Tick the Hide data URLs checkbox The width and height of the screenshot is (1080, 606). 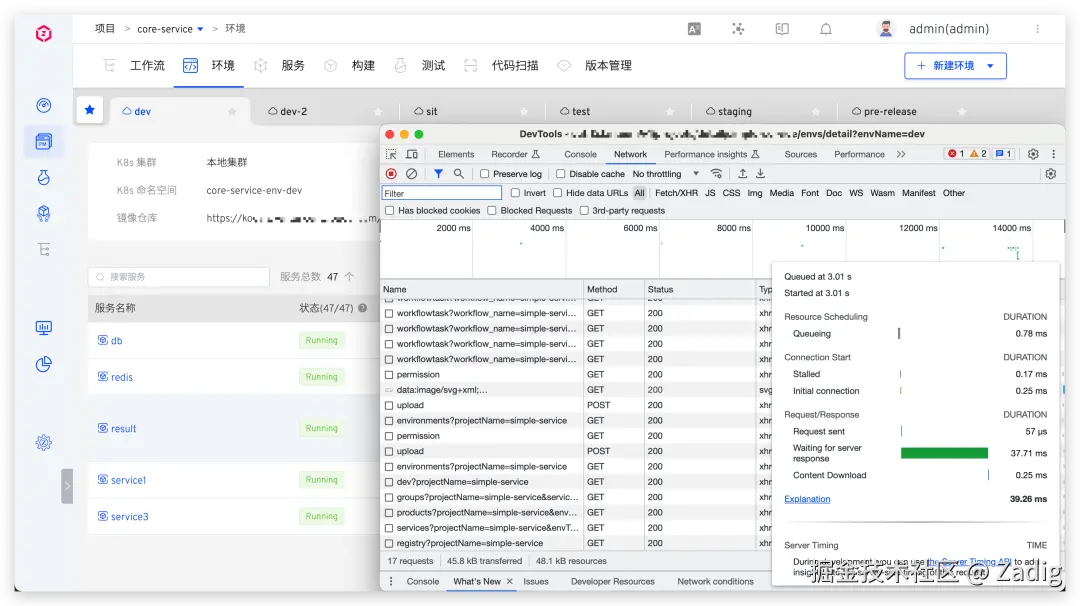pyautogui.click(x=558, y=194)
